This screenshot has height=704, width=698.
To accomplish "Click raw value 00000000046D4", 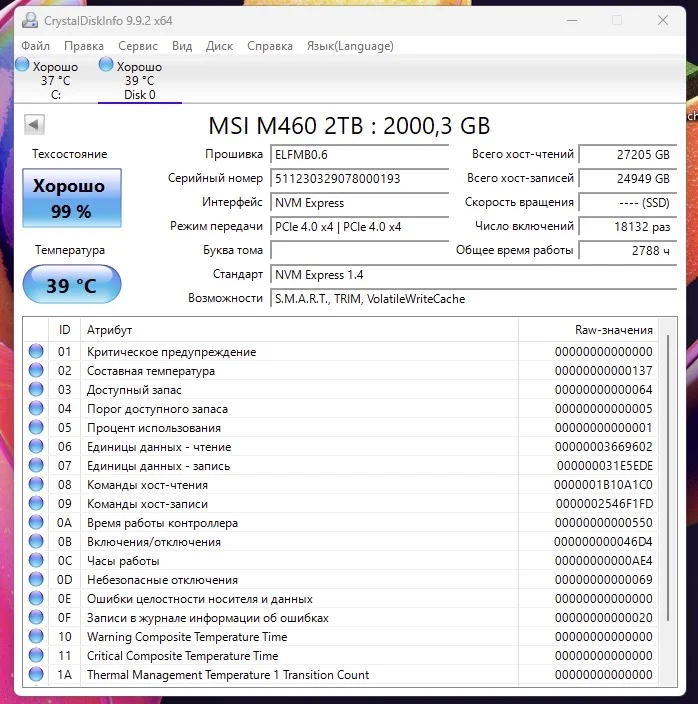I will [603, 541].
